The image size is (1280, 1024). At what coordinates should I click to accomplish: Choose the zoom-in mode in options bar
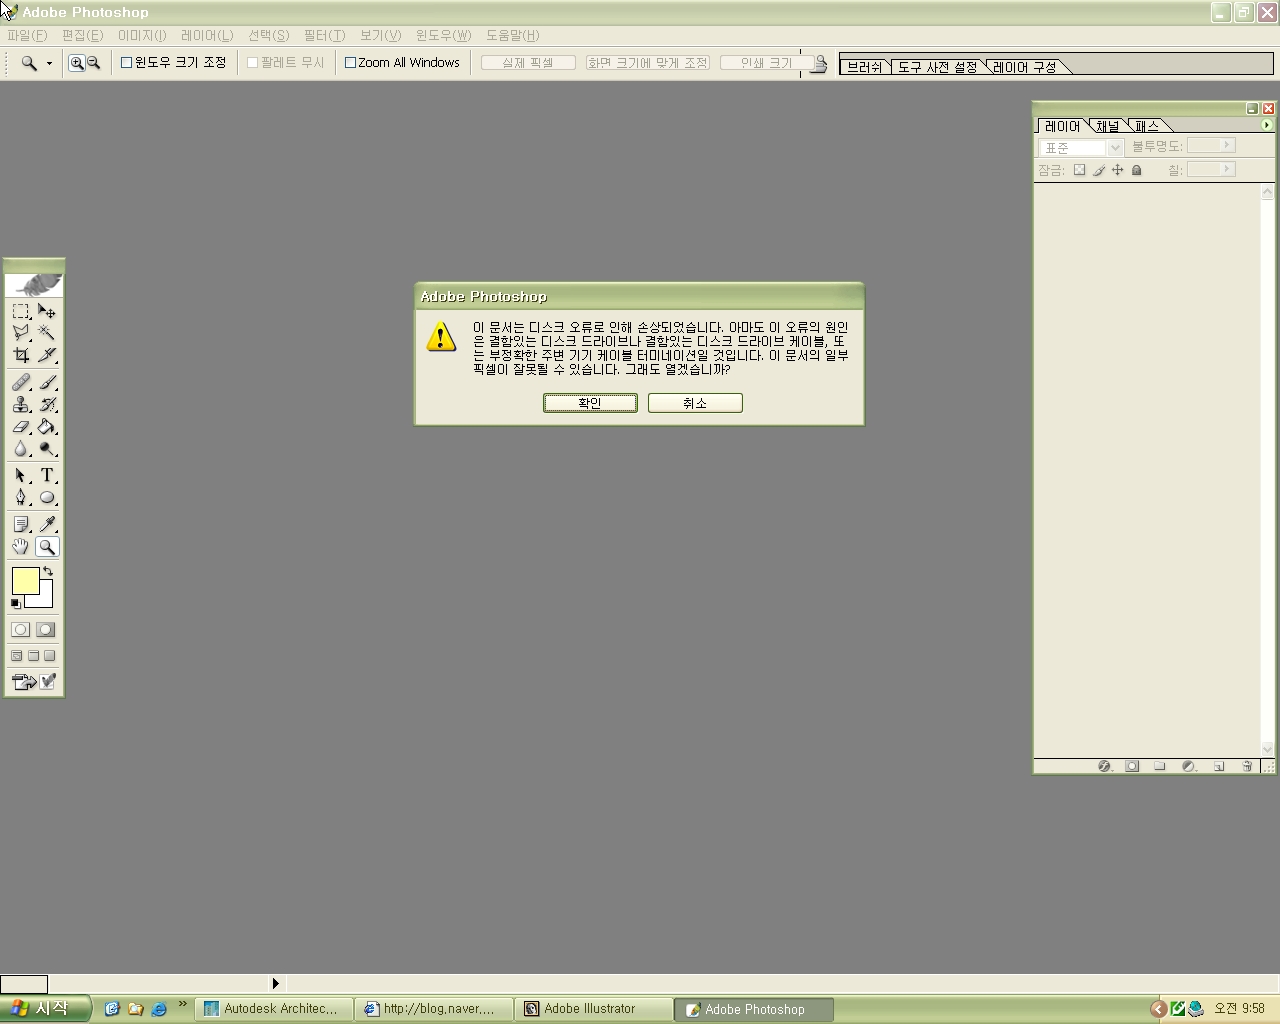click(77, 63)
